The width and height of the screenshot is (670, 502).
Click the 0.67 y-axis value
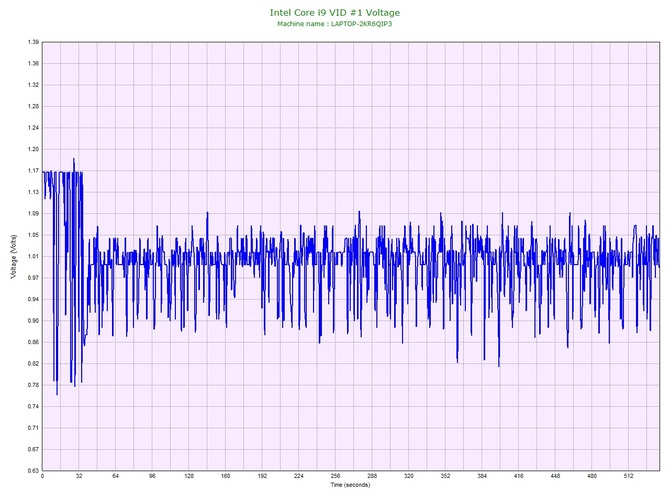point(33,449)
